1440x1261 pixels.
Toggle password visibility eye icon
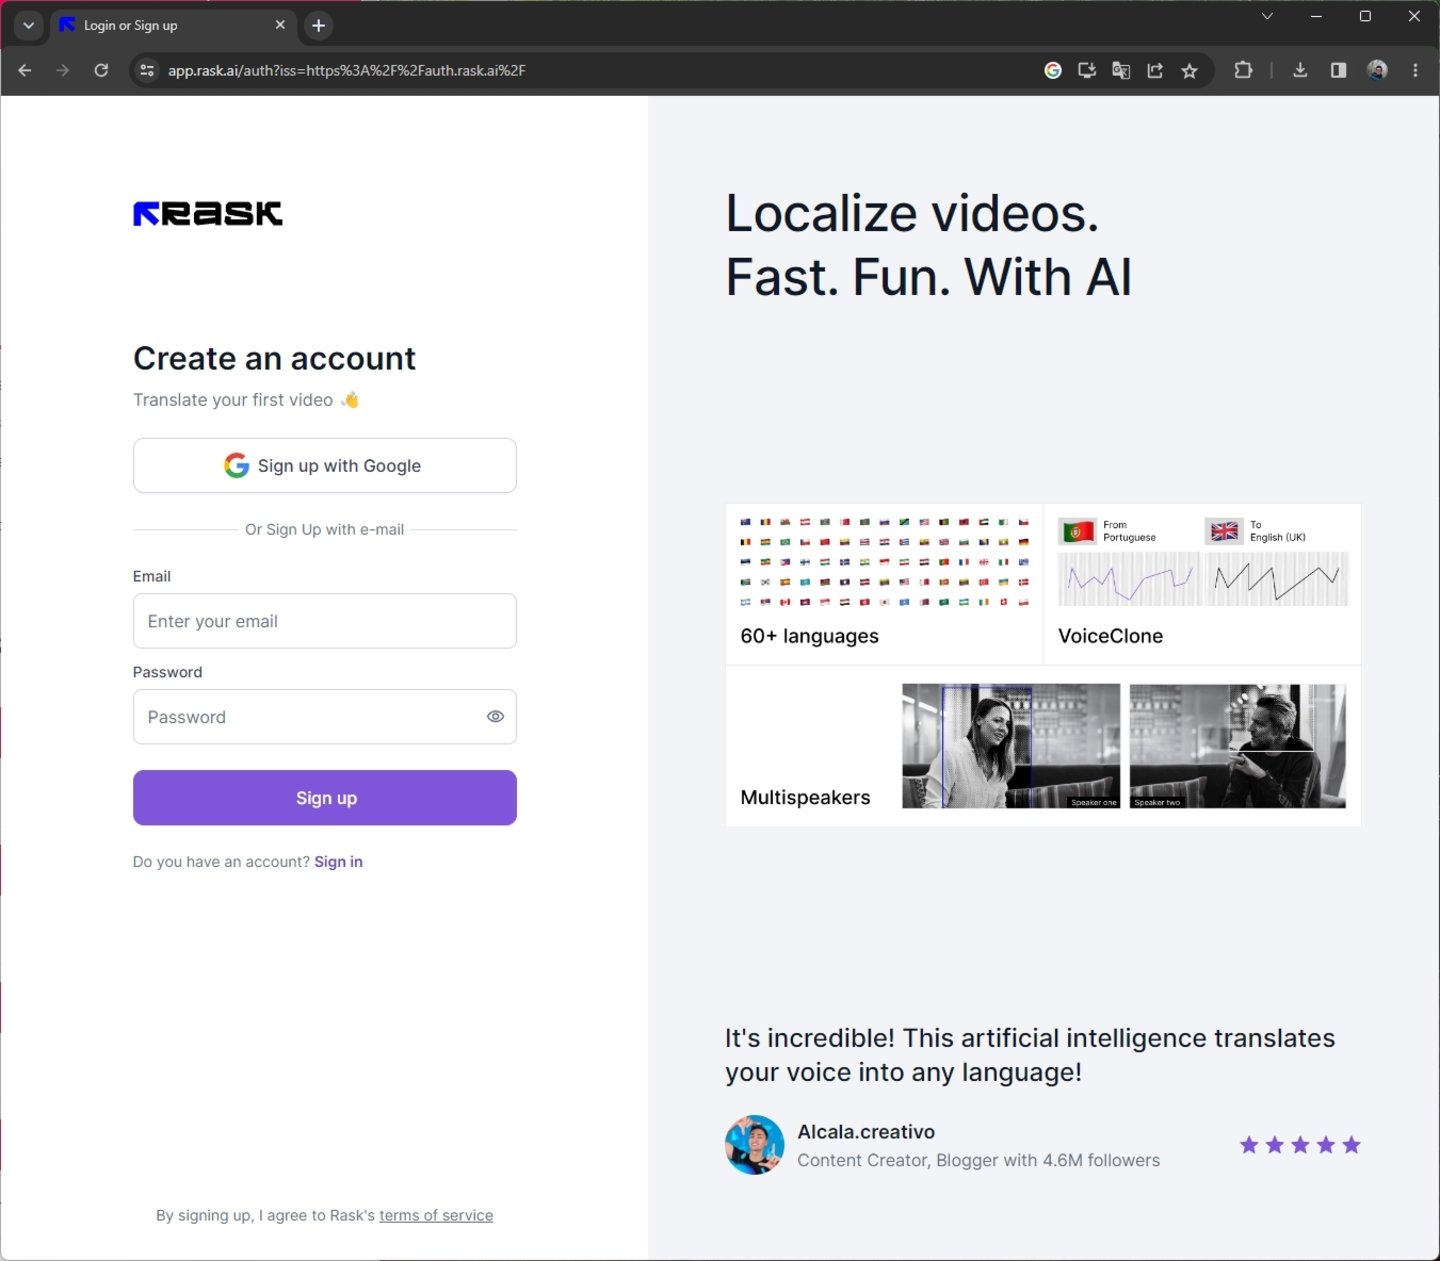pyautogui.click(x=495, y=717)
